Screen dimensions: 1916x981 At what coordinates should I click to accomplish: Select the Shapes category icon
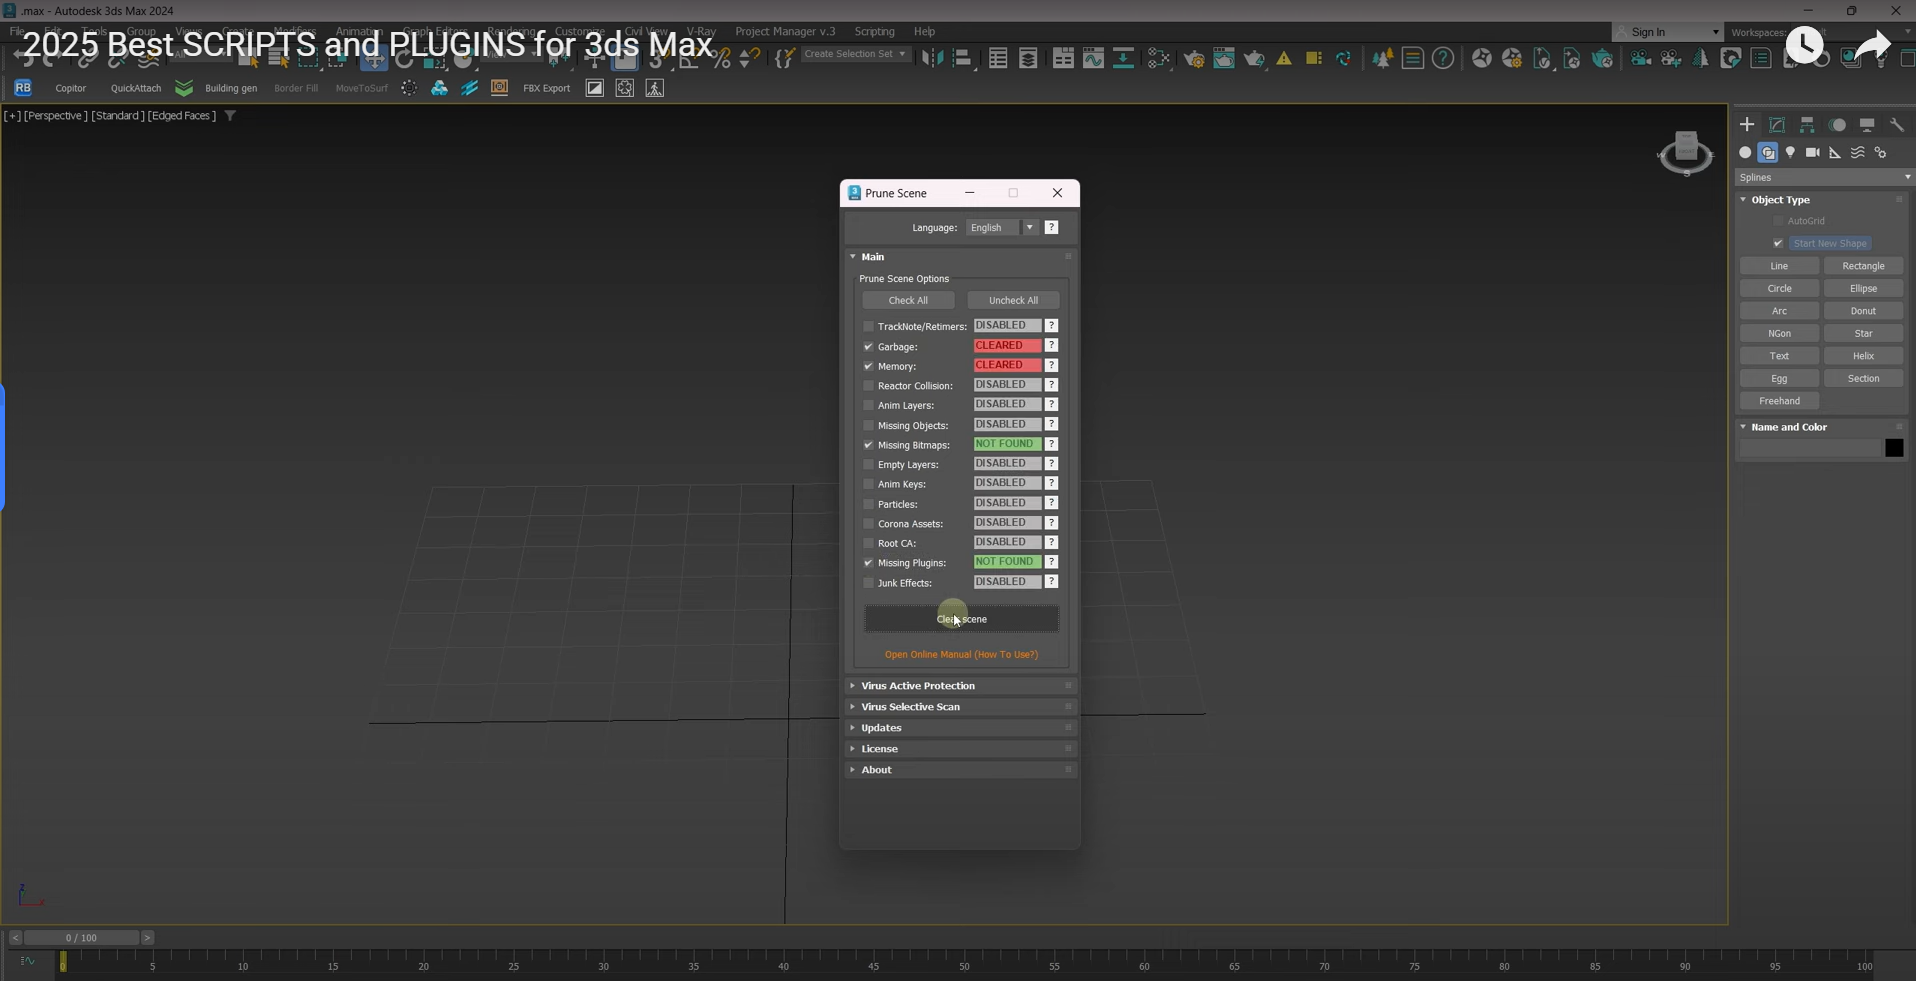click(x=1768, y=153)
